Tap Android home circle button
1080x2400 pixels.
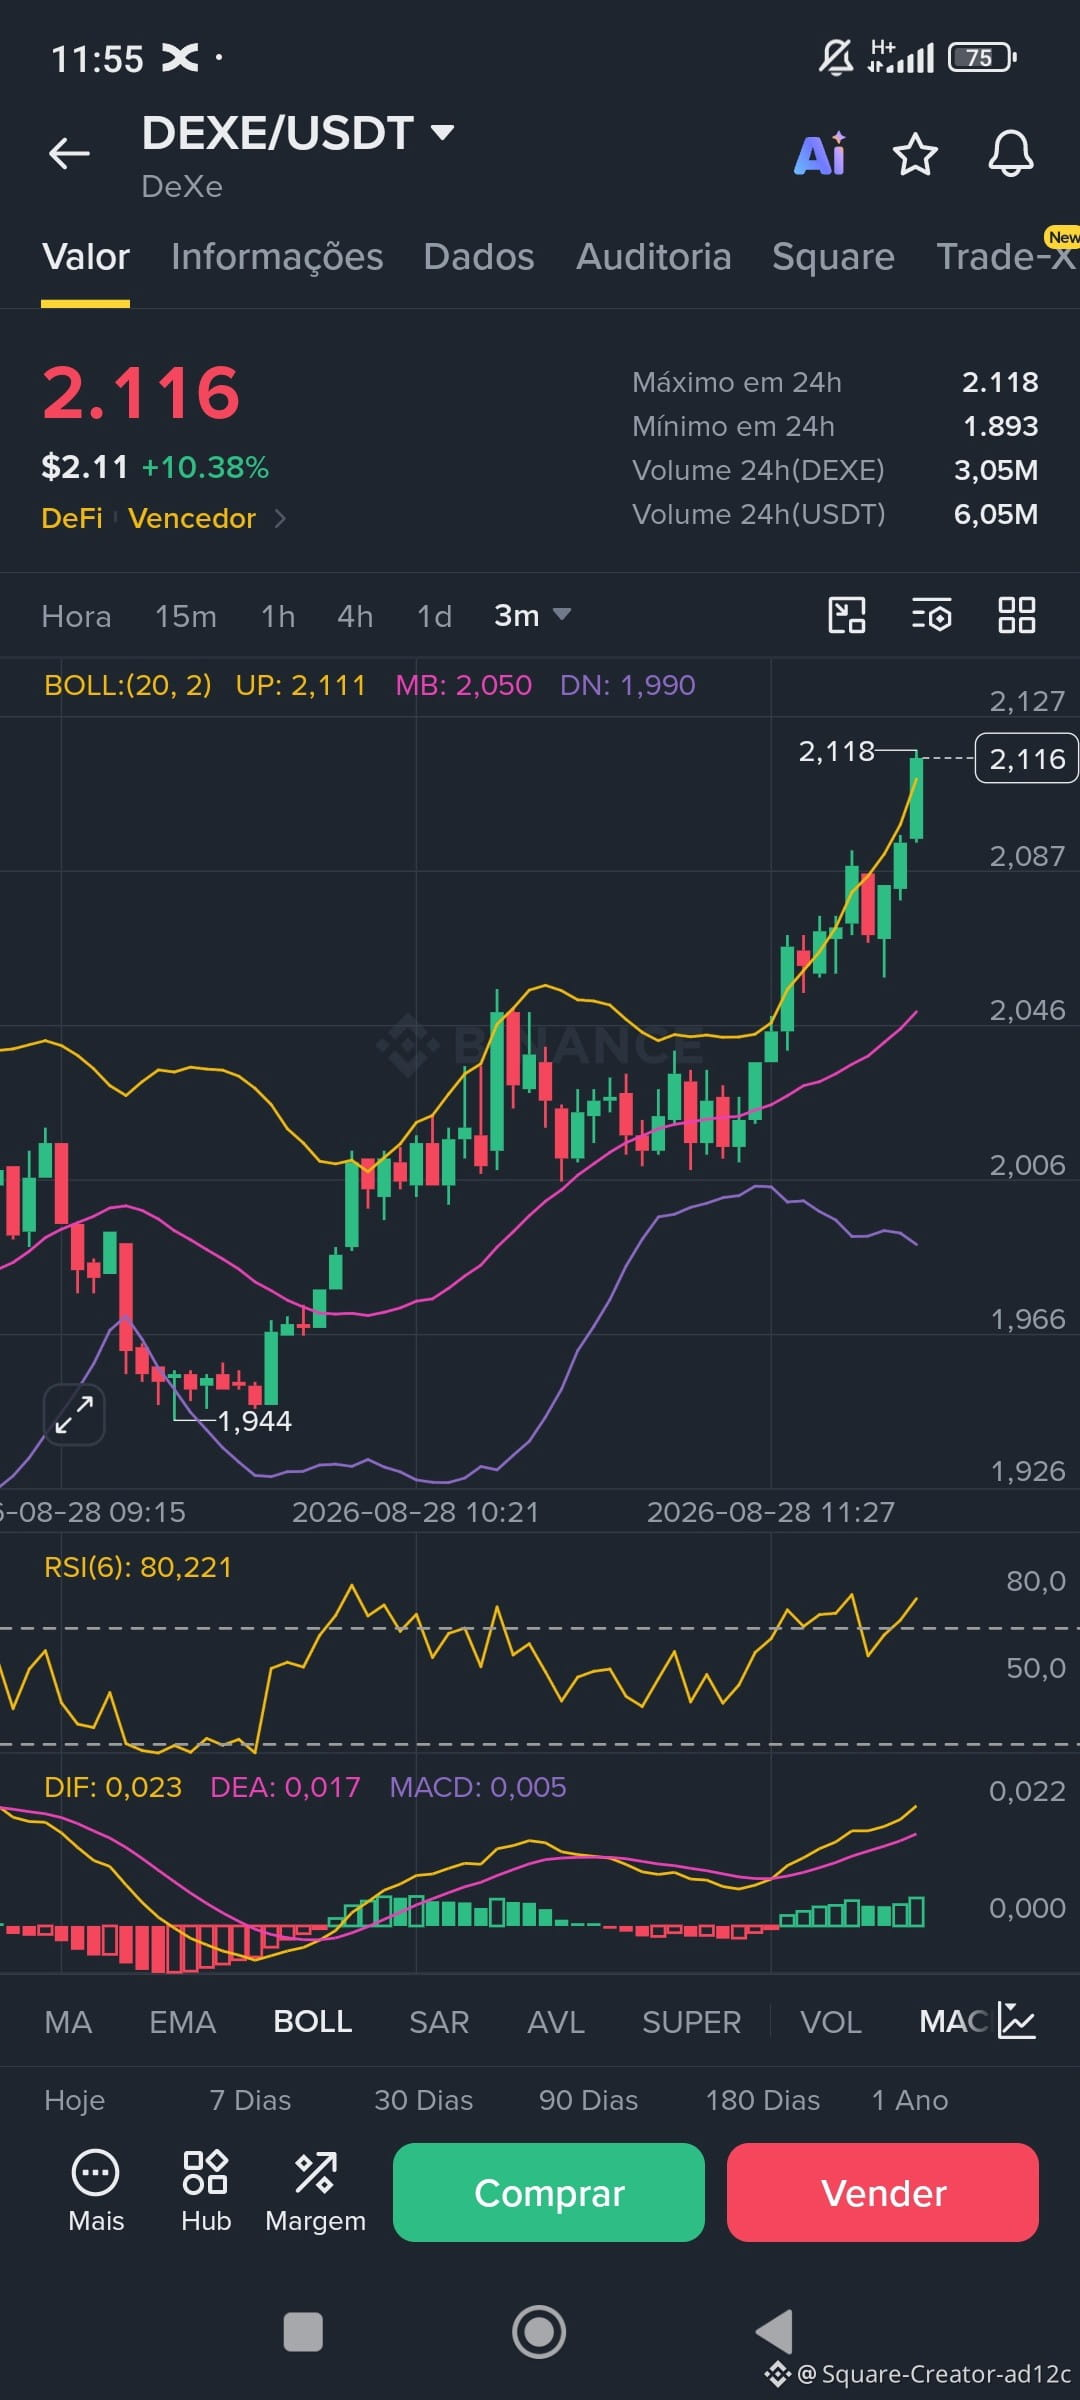(x=539, y=2332)
